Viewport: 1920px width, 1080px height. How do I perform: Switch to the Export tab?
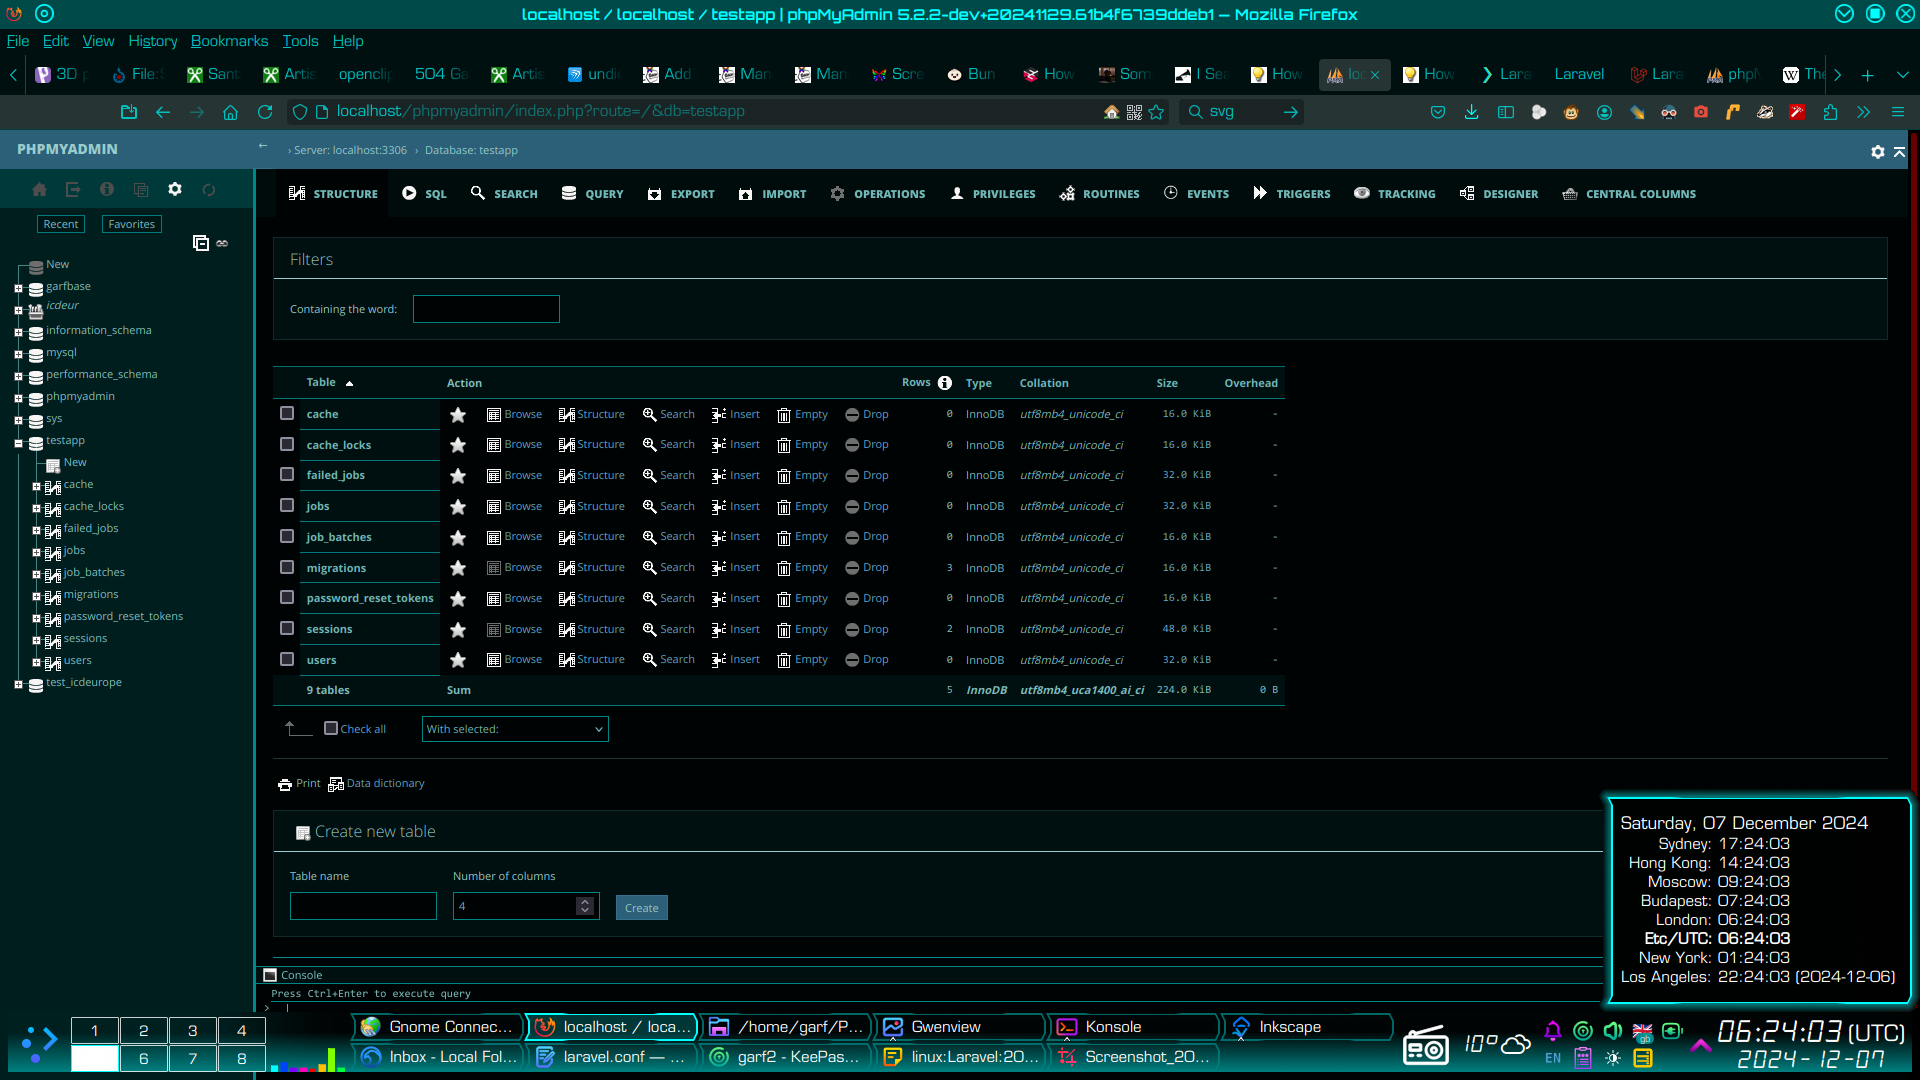pos(681,194)
